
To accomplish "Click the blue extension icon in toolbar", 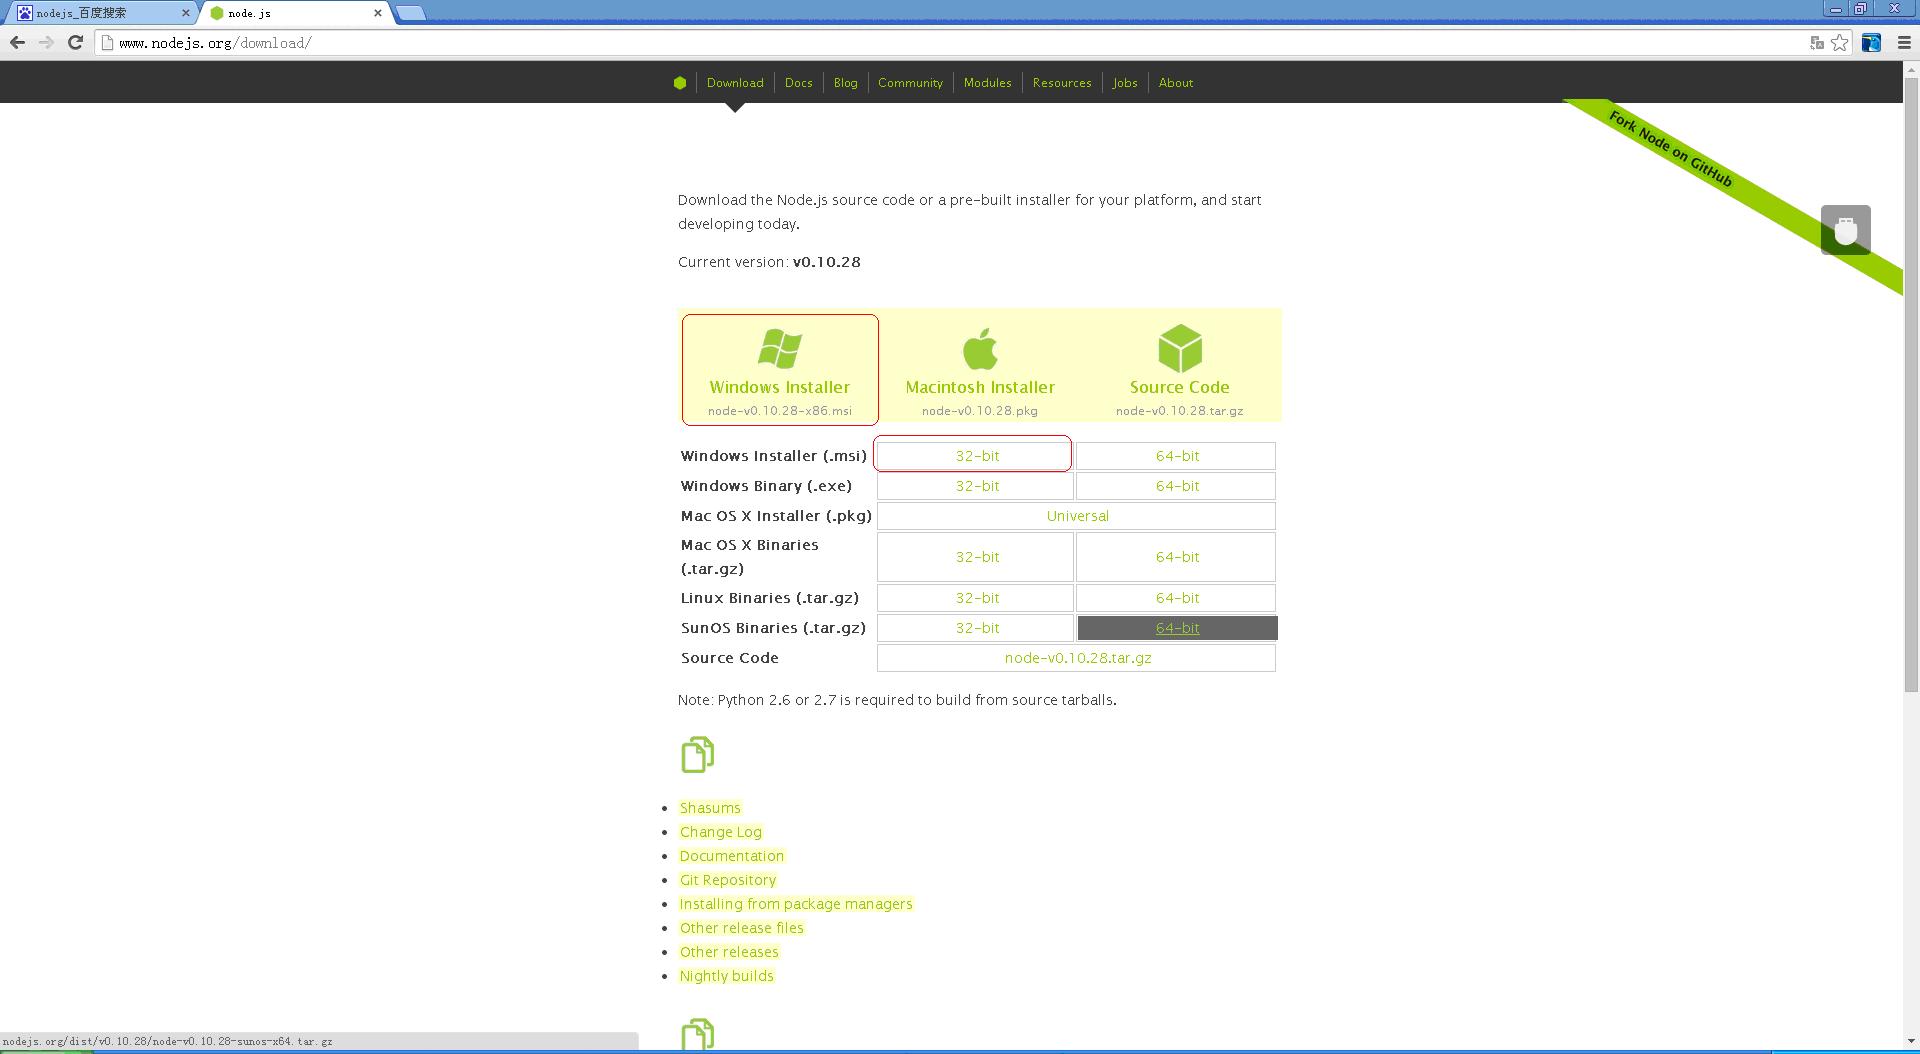I will point(1871,43).
